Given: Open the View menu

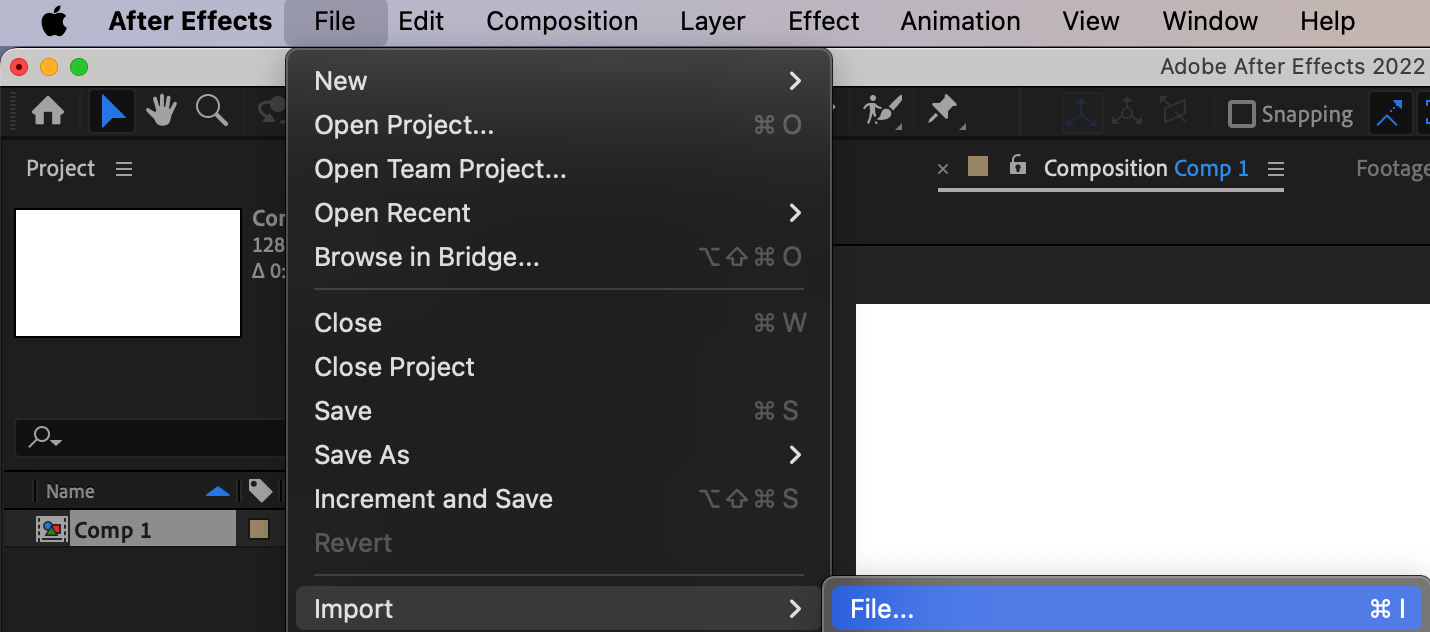Looking at the screenshot, I should pyautogui.click(x=1091, y=21).
